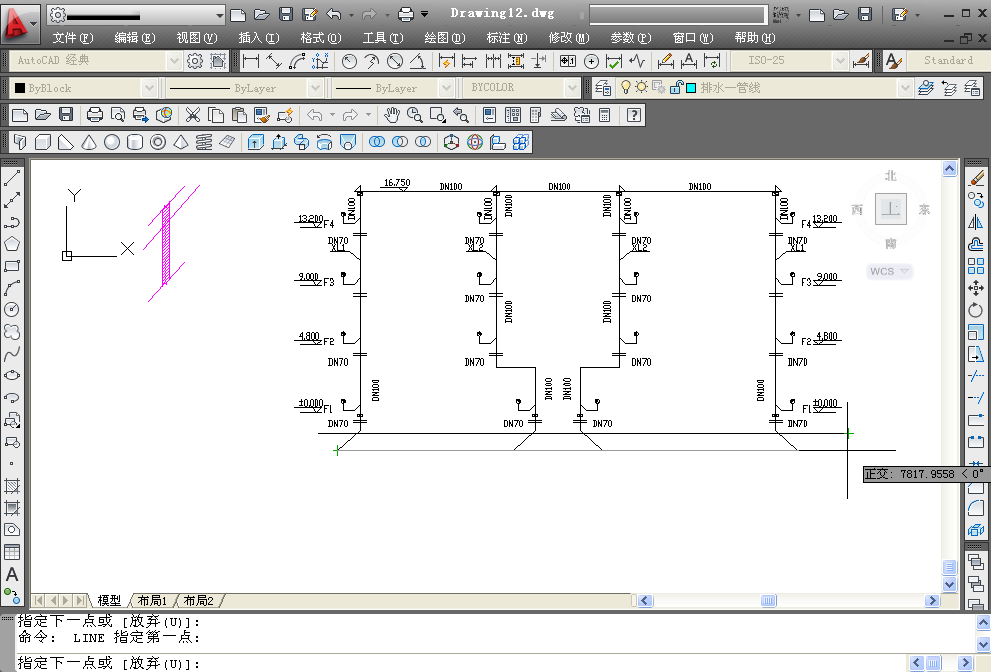991x672 pixels.
Task: Click the black ByBlock color swatch
Action: [x=20, y=88]
